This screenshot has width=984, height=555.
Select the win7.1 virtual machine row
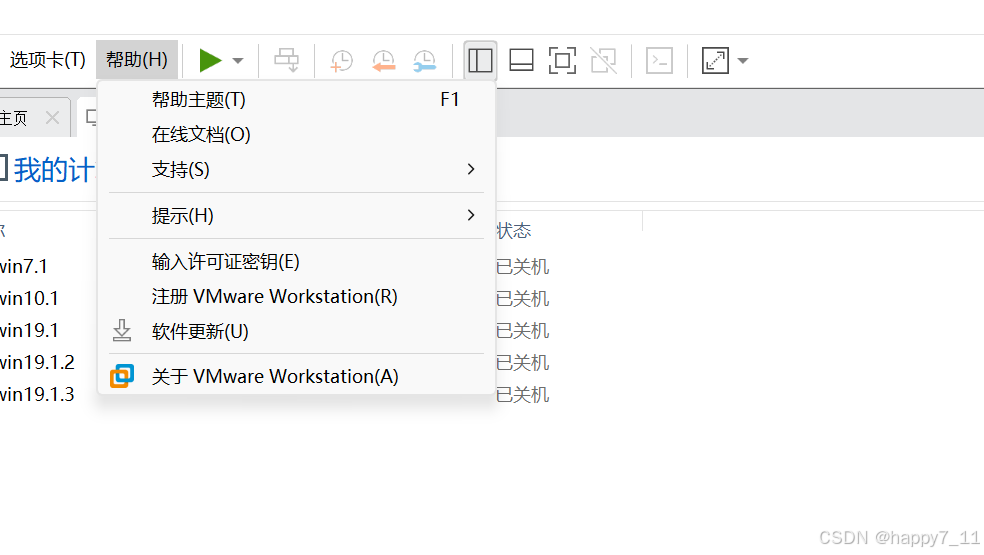click(24, 266)
